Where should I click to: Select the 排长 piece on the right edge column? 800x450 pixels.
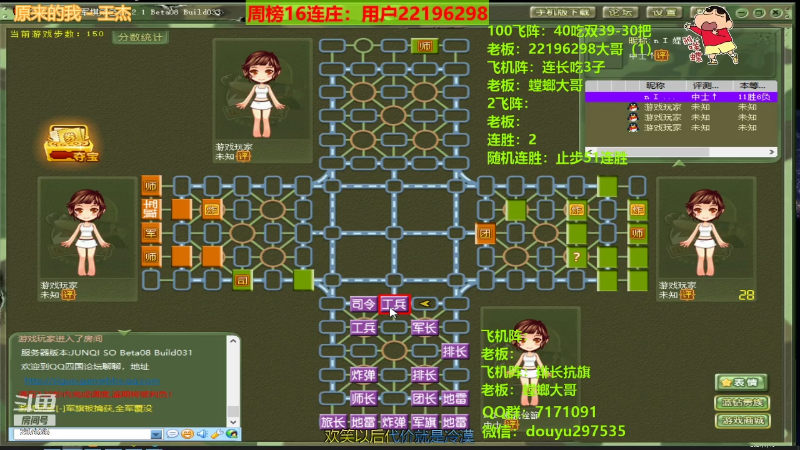(x=455, y=351)
